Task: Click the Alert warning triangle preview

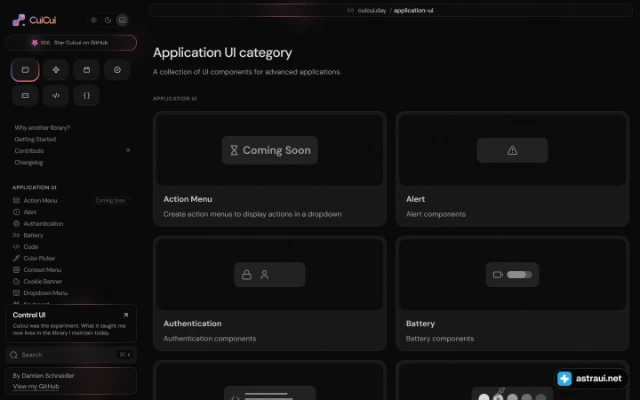Action: pyautogui.click(x=512, y=150)
